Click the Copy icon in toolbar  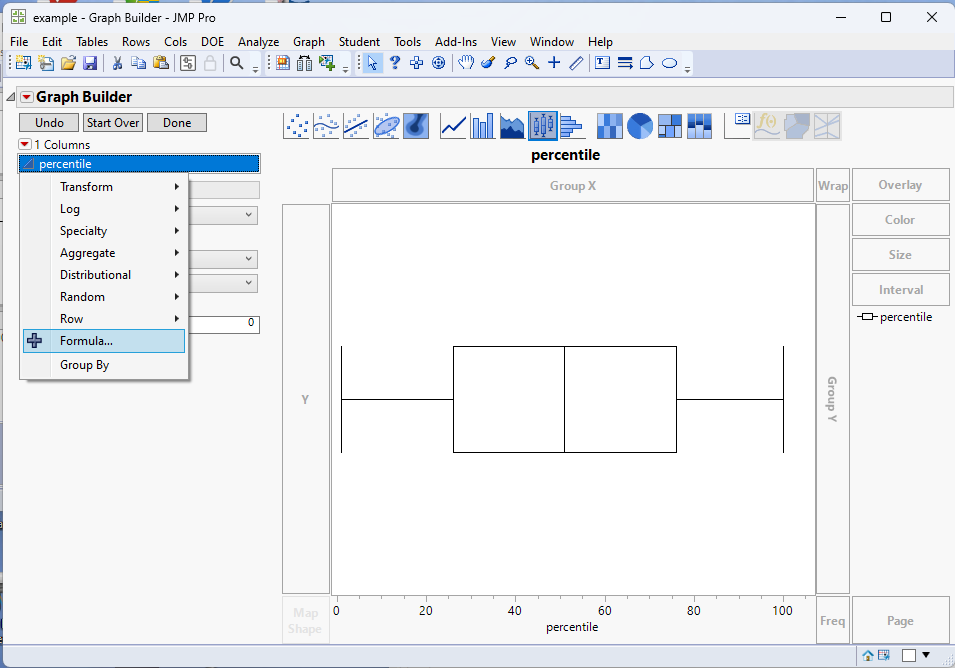tap(139, 63)
